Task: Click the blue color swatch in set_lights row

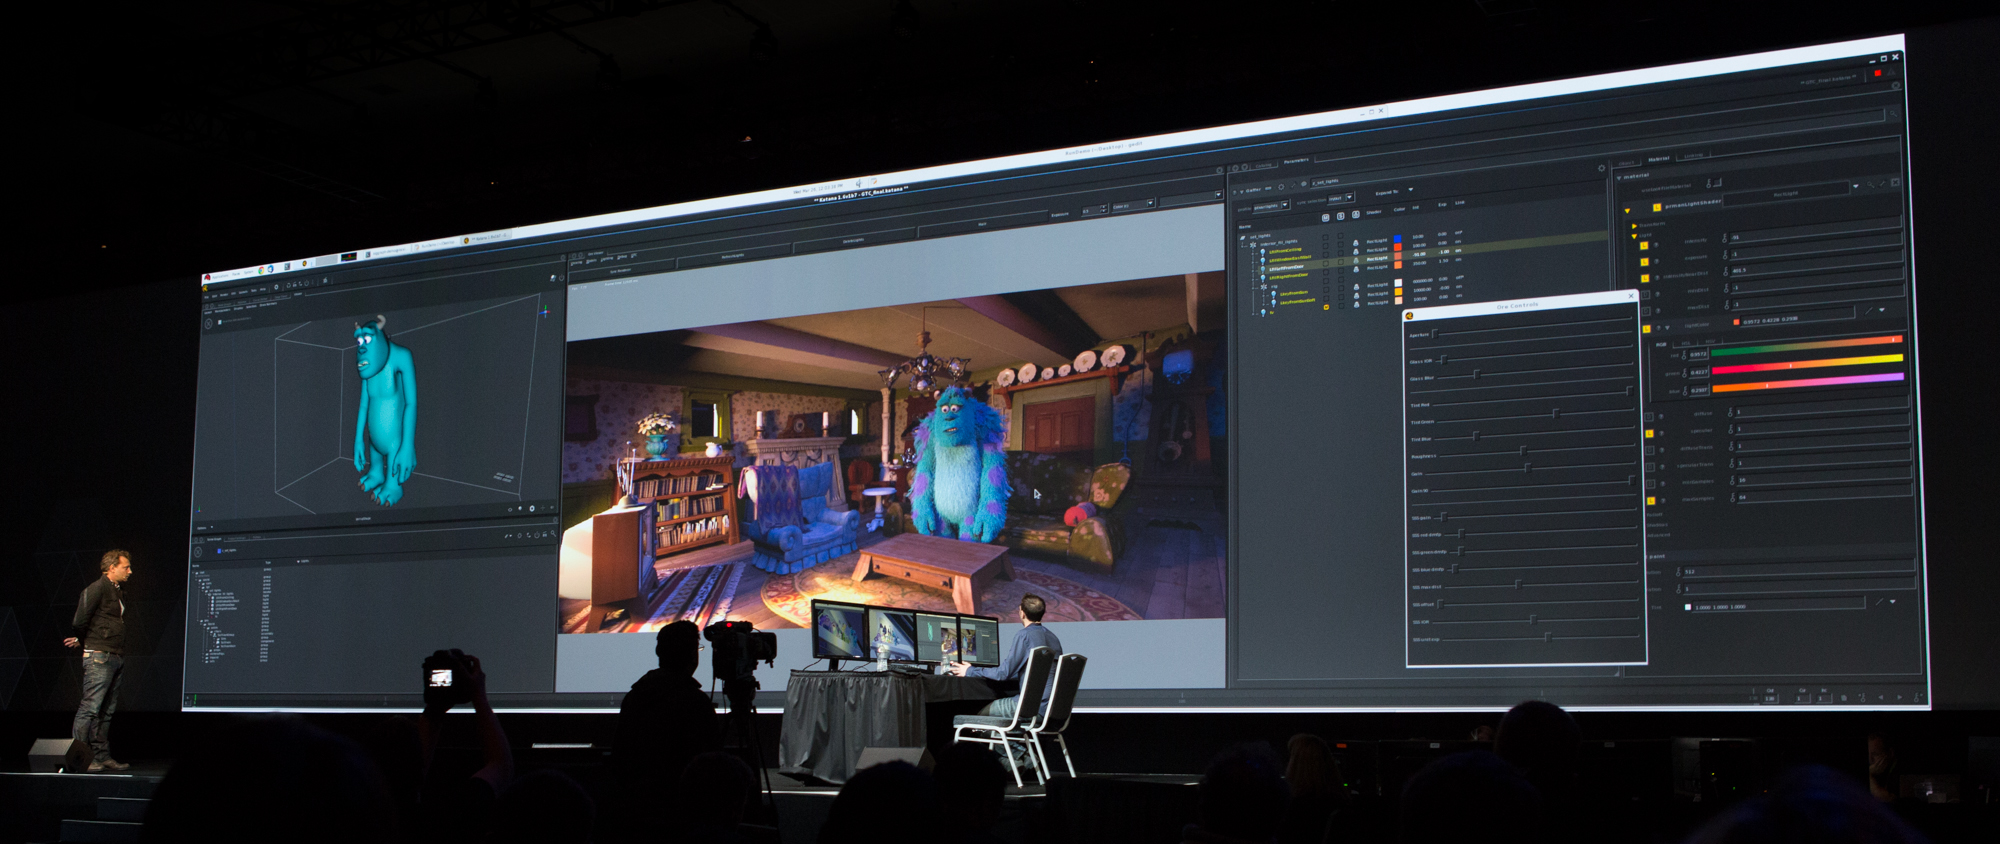Action: [x=1397, y=238]
